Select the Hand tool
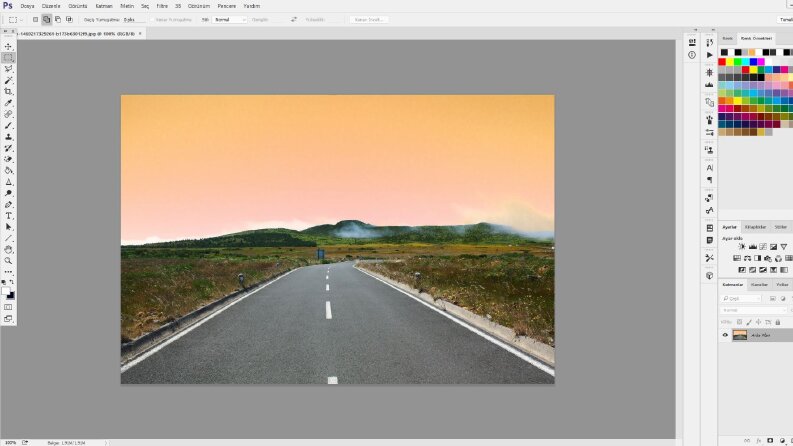 8,250
